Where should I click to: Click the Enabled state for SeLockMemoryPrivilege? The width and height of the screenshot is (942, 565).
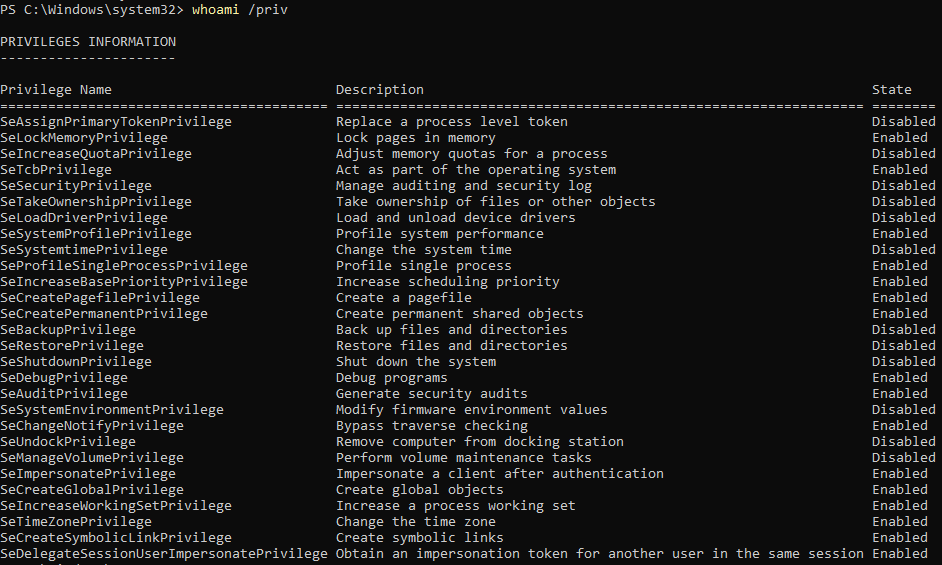[900, 138]
